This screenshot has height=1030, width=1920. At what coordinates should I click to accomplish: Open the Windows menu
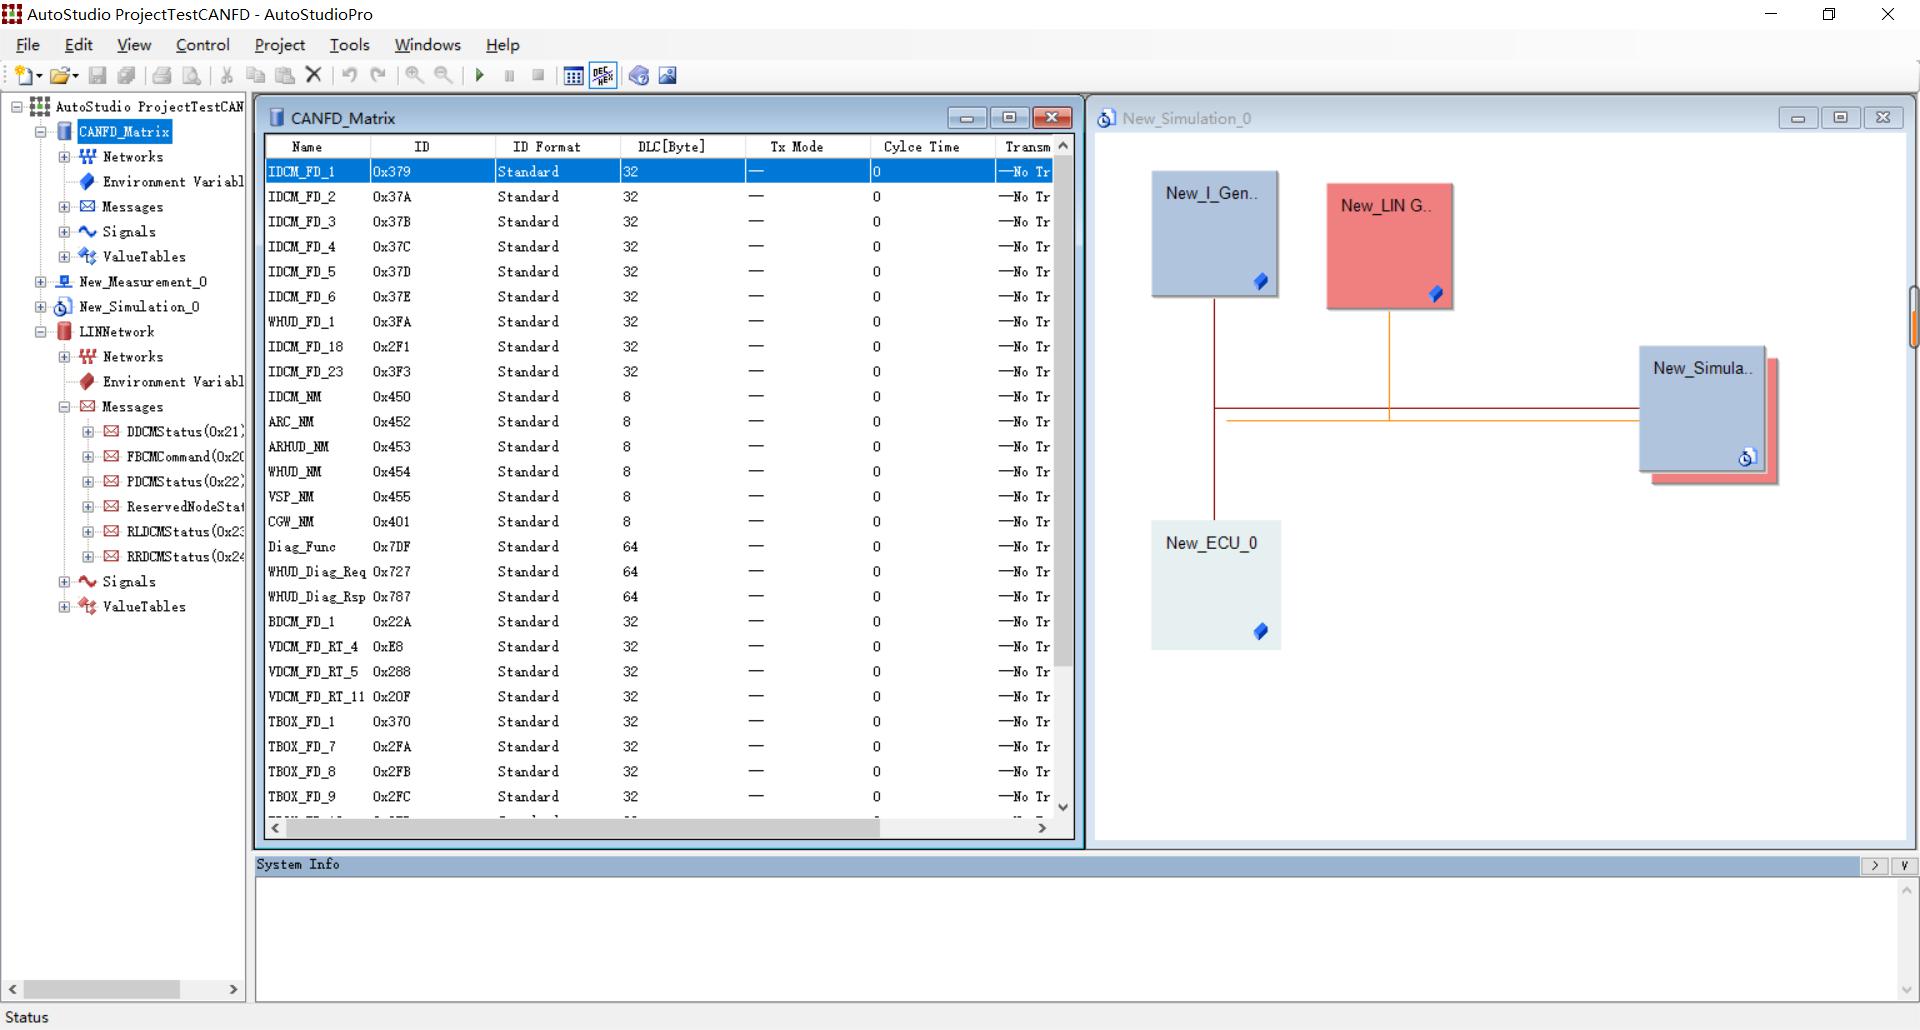coord(427,45)
